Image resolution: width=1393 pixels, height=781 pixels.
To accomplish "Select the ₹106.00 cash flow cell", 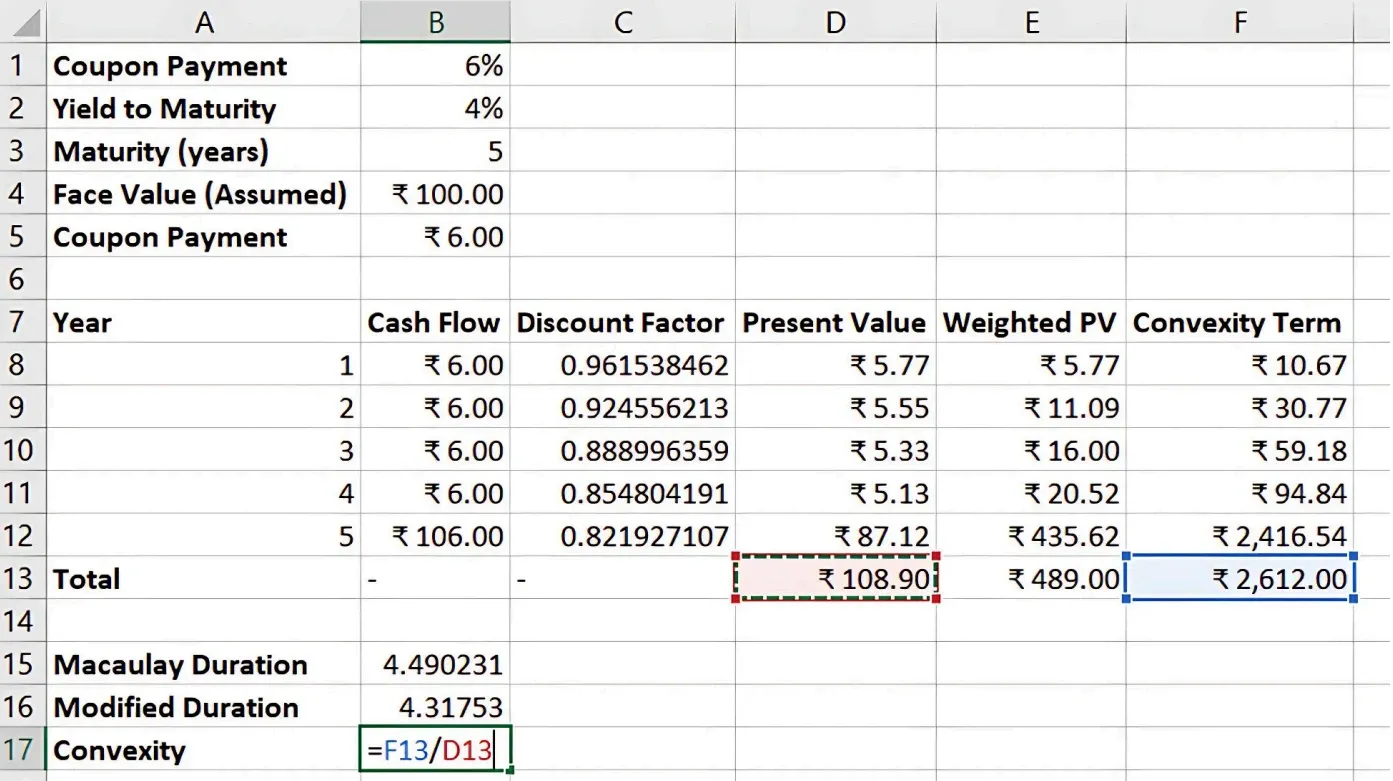I will tap(435, 536).
